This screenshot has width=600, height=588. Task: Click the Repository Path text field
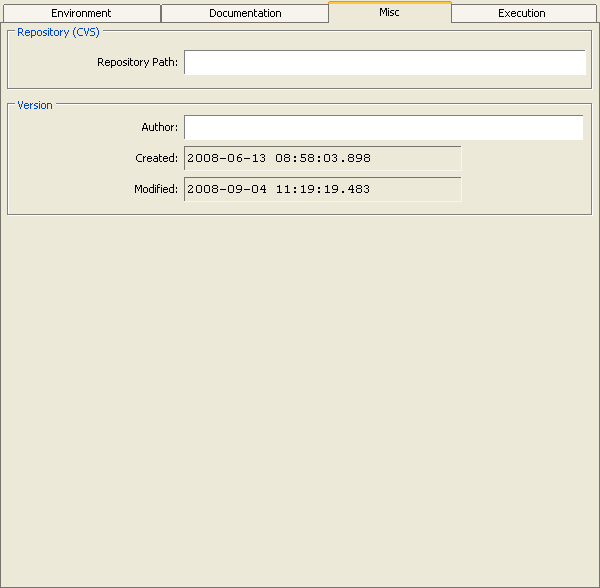coord(384,63)
